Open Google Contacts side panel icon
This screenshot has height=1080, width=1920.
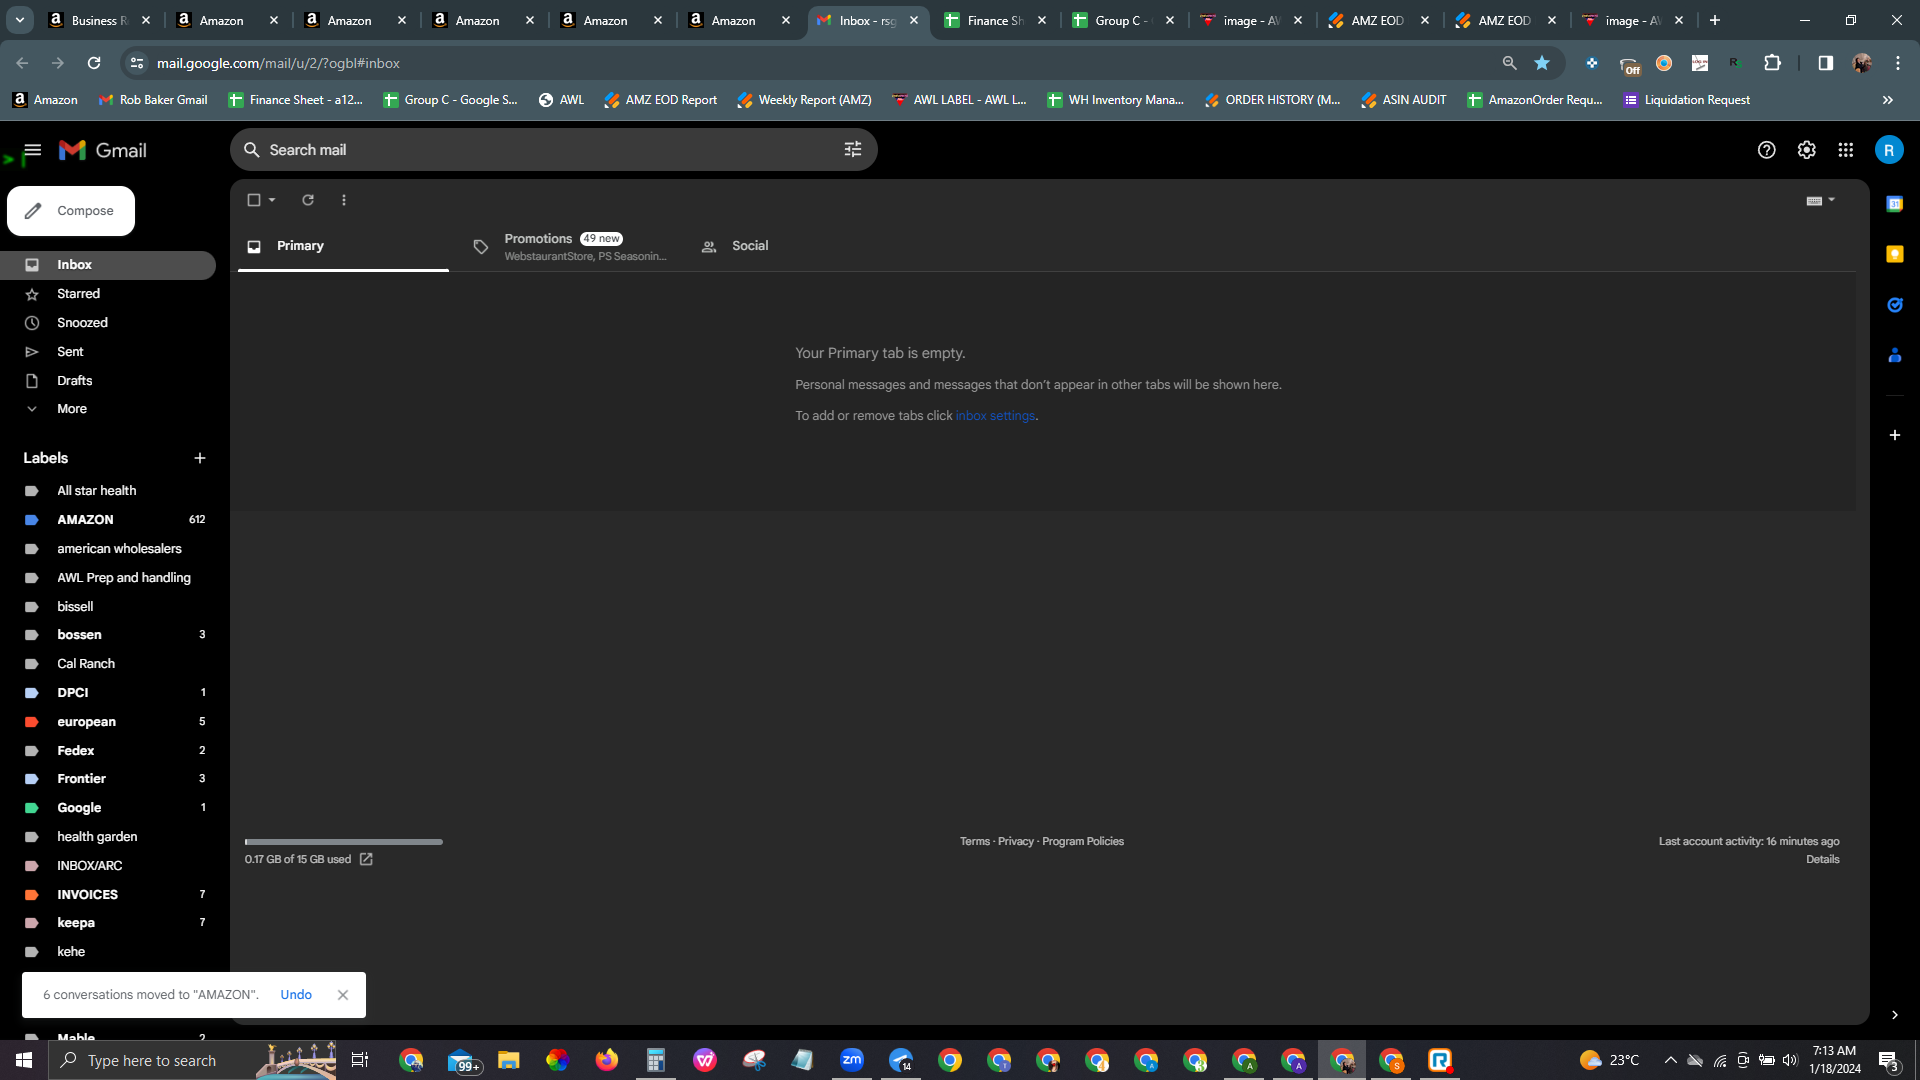point(1895,355)
